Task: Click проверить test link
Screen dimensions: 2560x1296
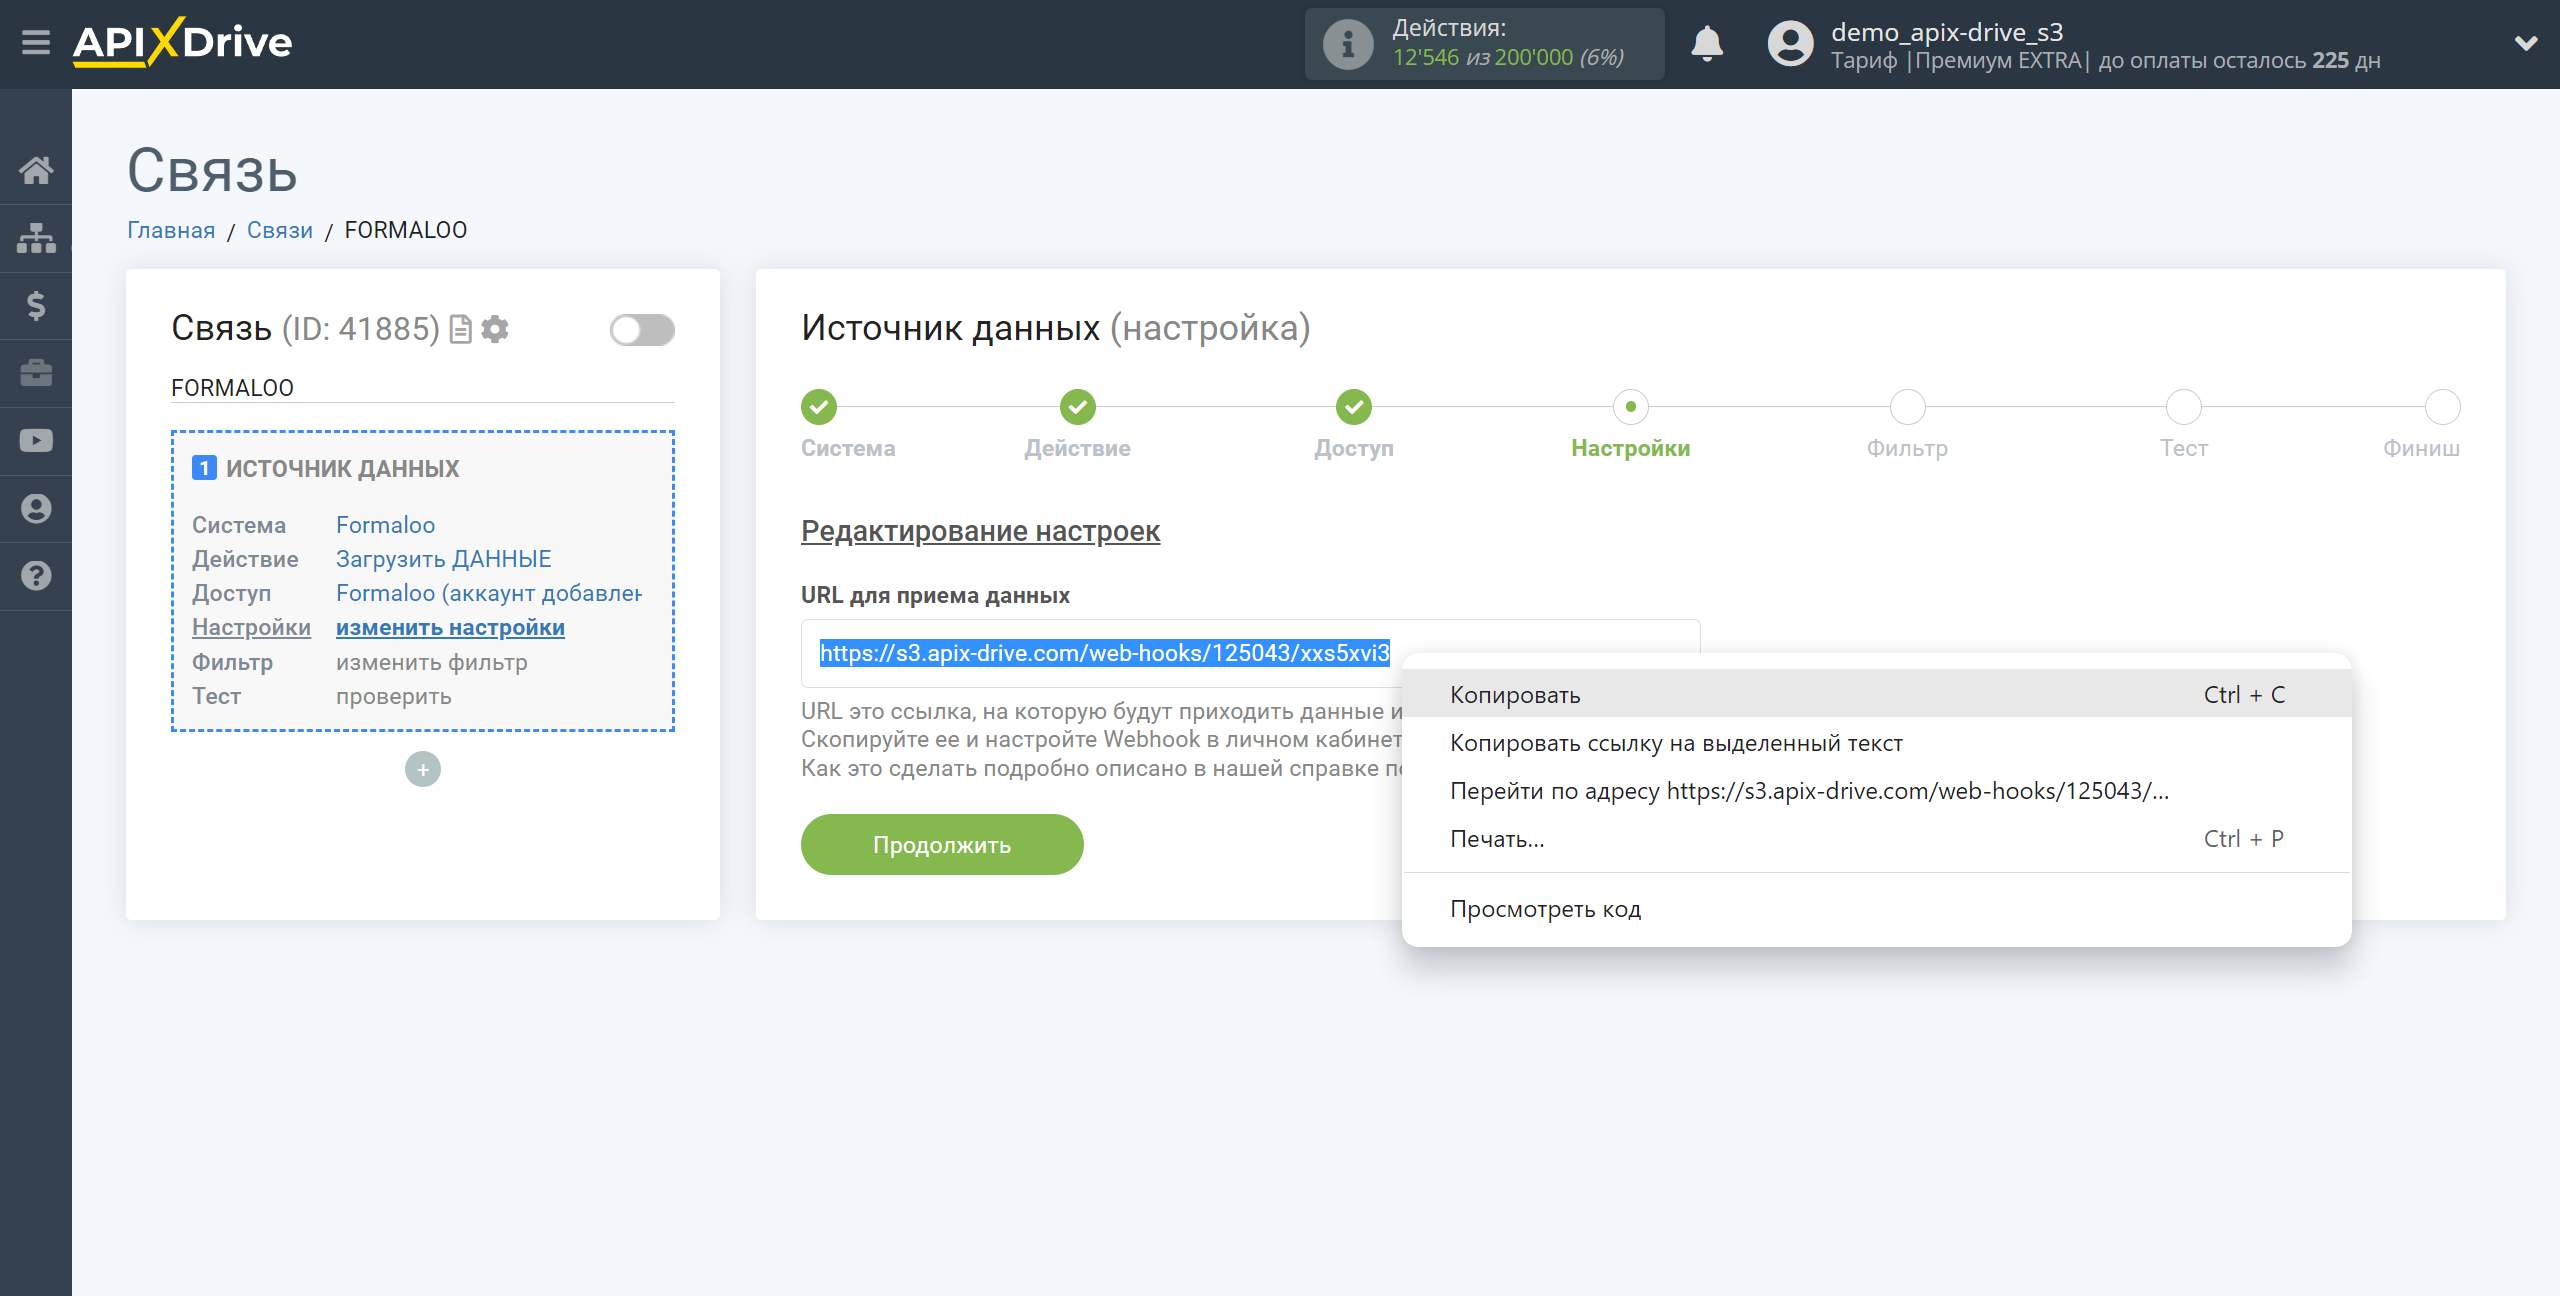Action: point(394,696)
